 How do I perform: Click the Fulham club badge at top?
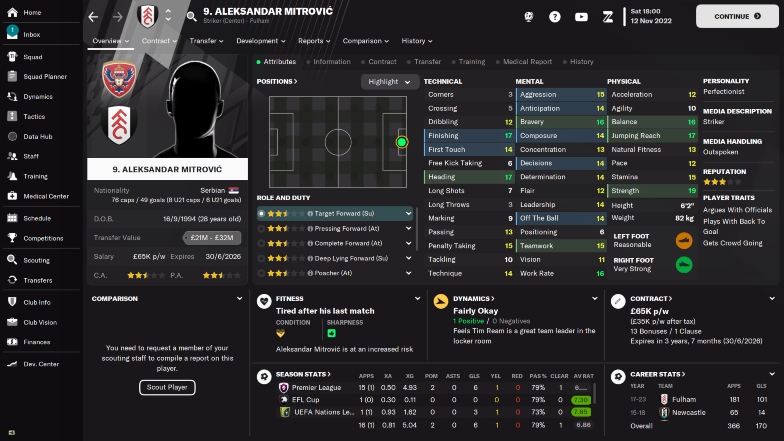148,16
